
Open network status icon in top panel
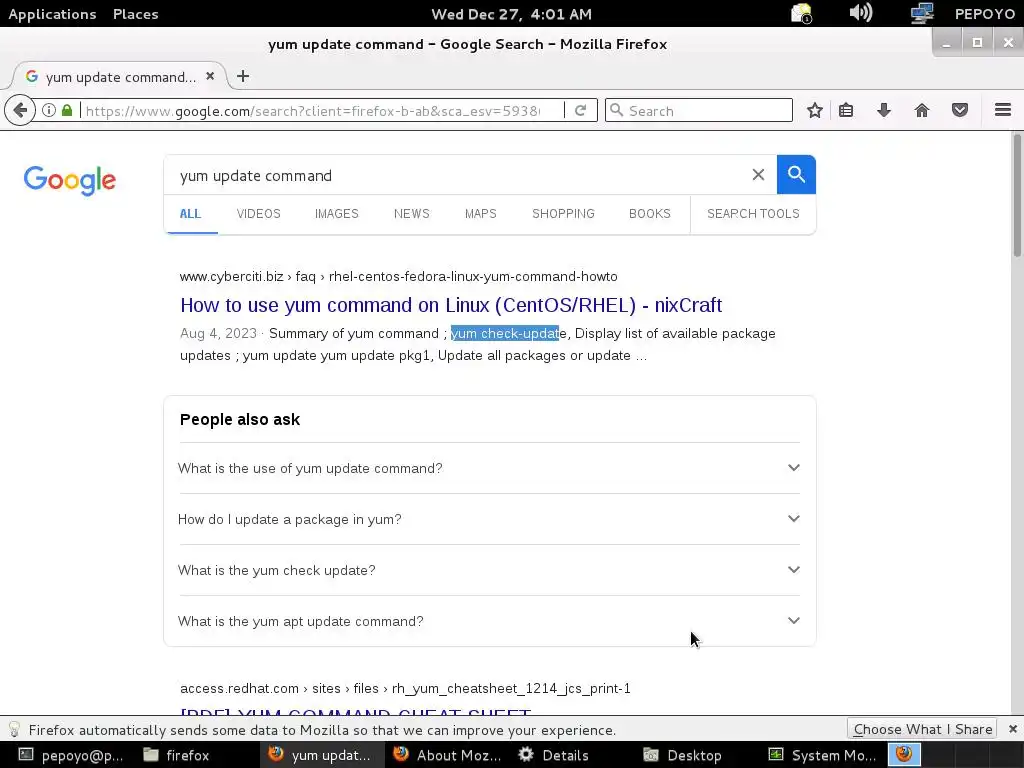pos(921,13)
